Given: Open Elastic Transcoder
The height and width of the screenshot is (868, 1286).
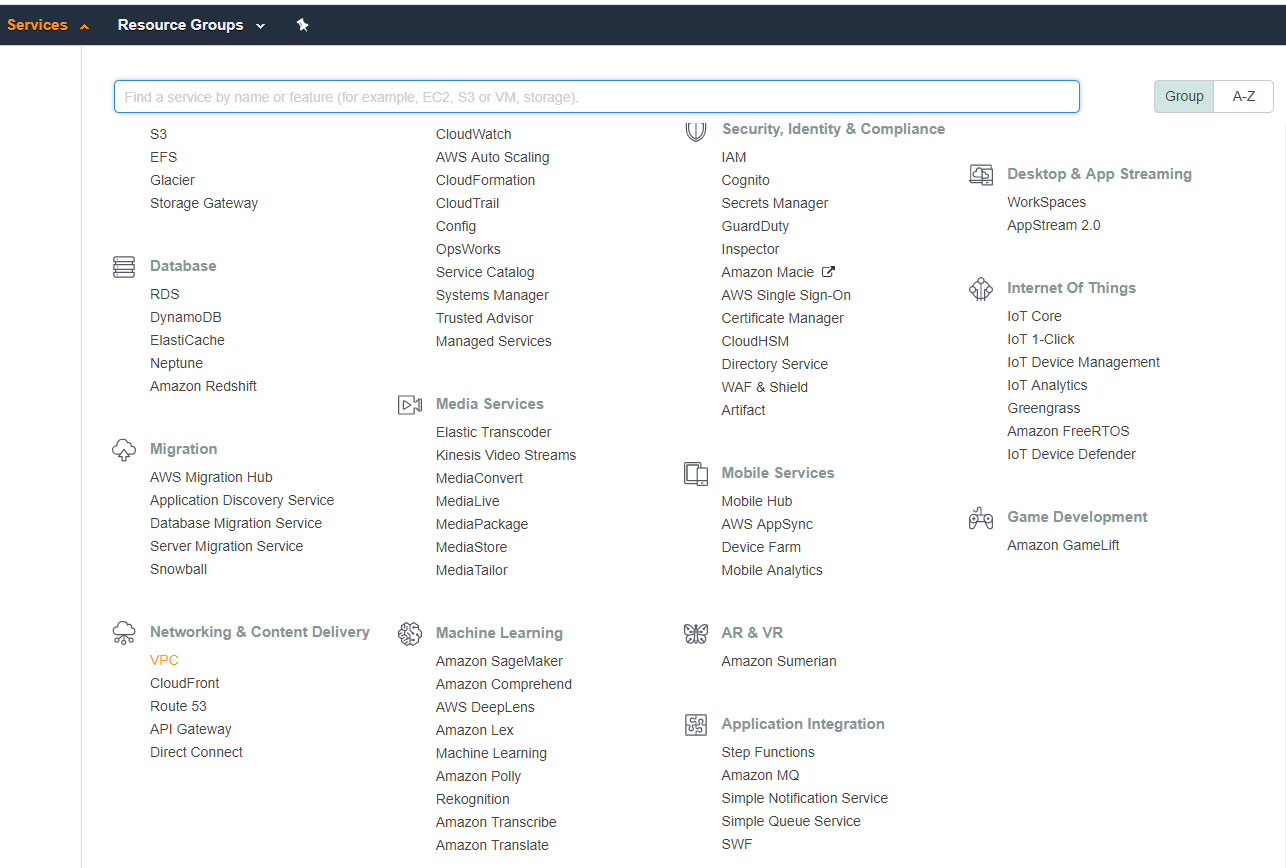Looking at the screenshot, I should tap(494, 432).
